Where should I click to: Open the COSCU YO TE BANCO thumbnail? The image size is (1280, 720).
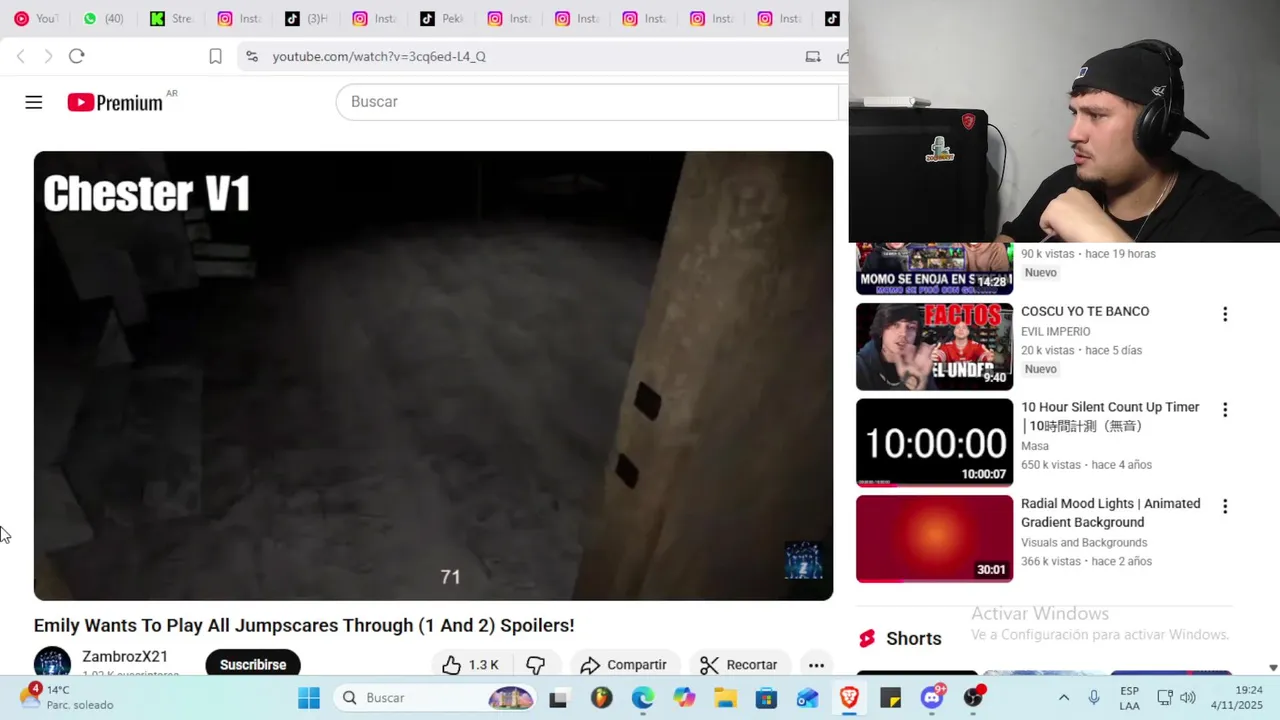pyautogui.click(x=934, y=346)
